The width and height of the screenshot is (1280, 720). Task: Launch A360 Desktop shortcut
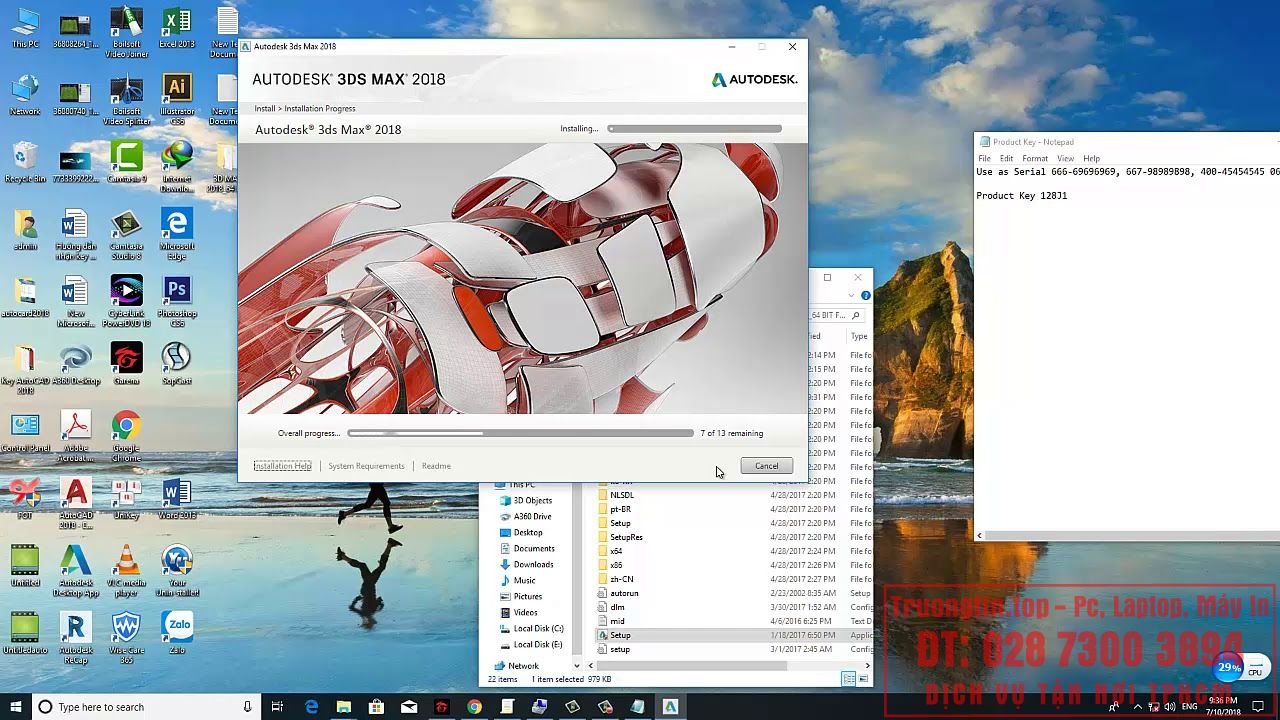pos(76,362)
